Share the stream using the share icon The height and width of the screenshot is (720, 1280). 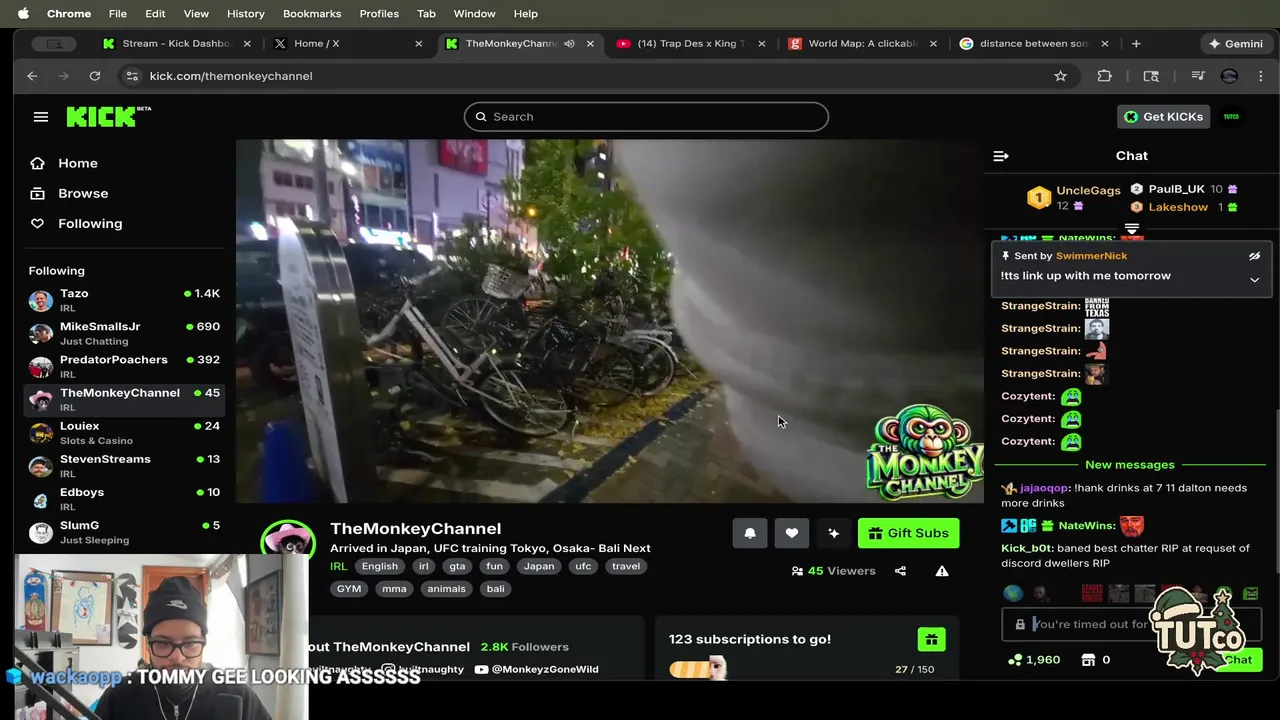click(900, 571)
